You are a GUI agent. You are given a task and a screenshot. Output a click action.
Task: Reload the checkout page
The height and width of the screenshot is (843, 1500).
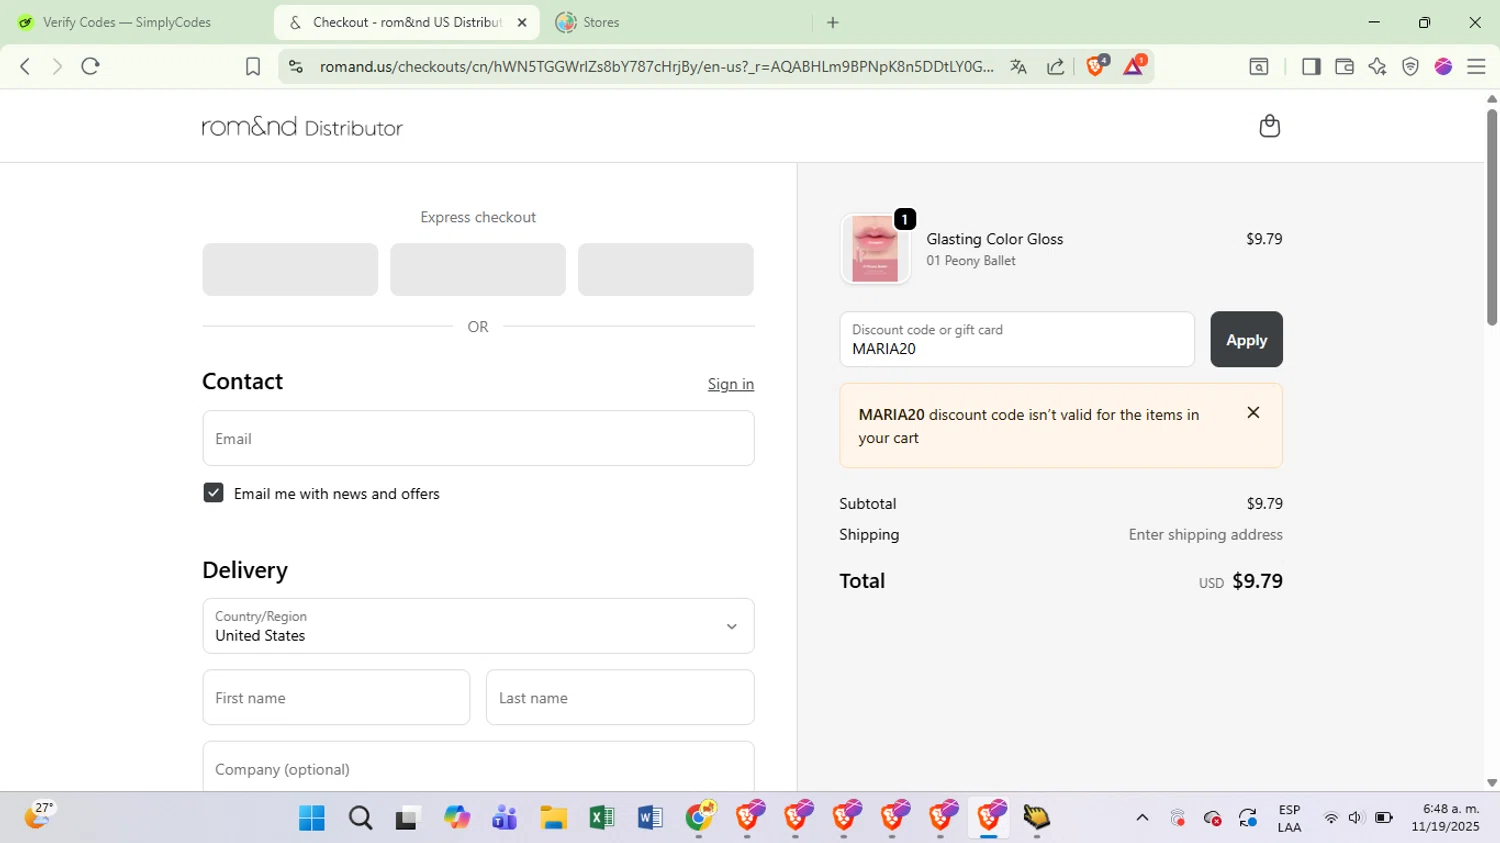[x=91, y=66]
